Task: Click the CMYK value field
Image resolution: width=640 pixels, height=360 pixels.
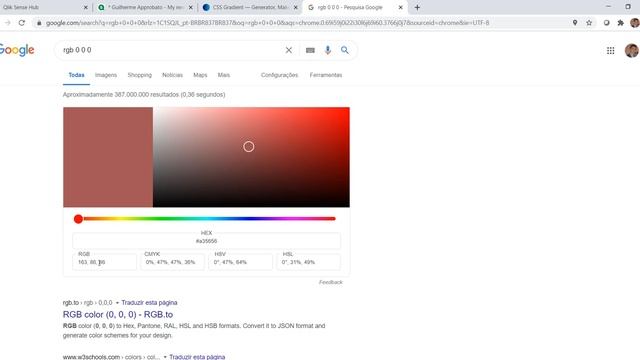Action: 172,262
